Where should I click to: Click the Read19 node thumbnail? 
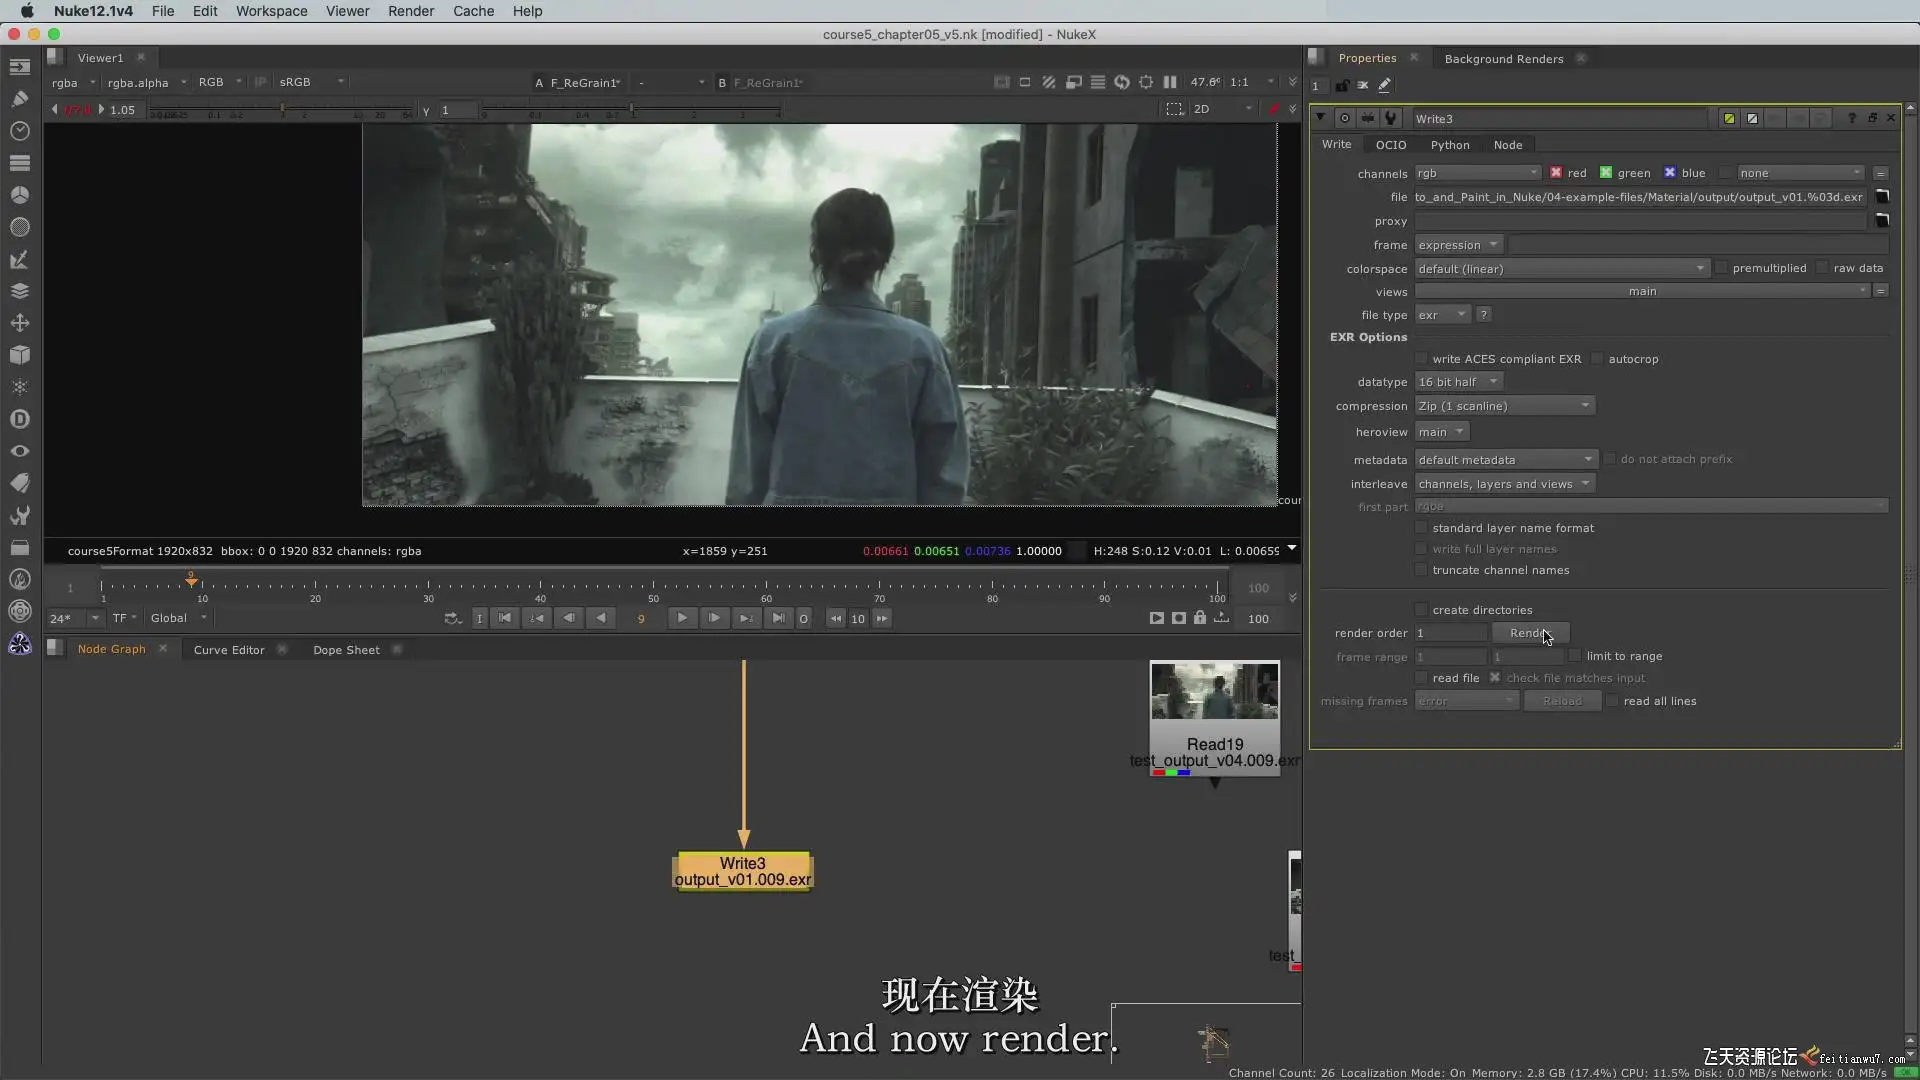click(x=1214, y=692)
